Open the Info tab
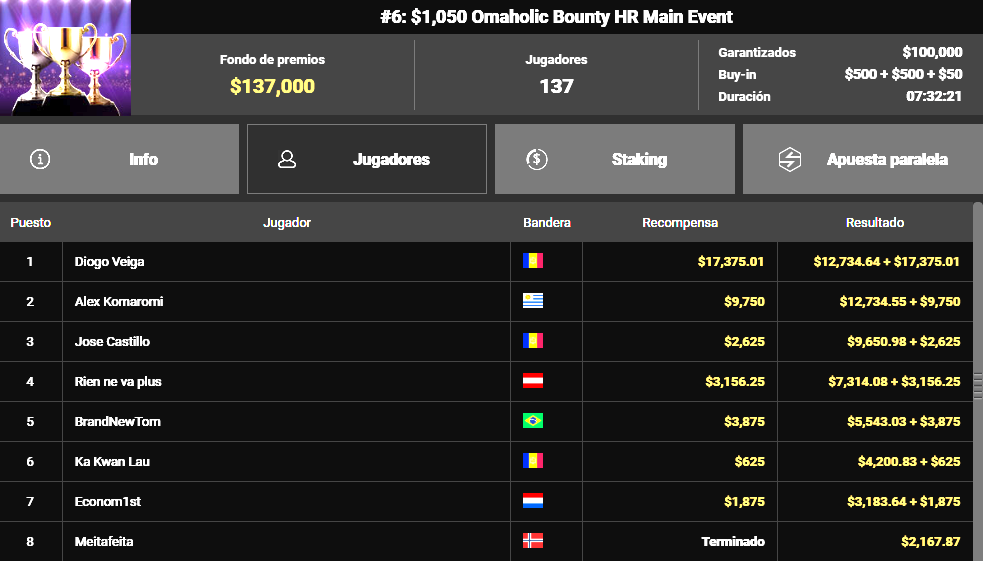 pos(119,159)
